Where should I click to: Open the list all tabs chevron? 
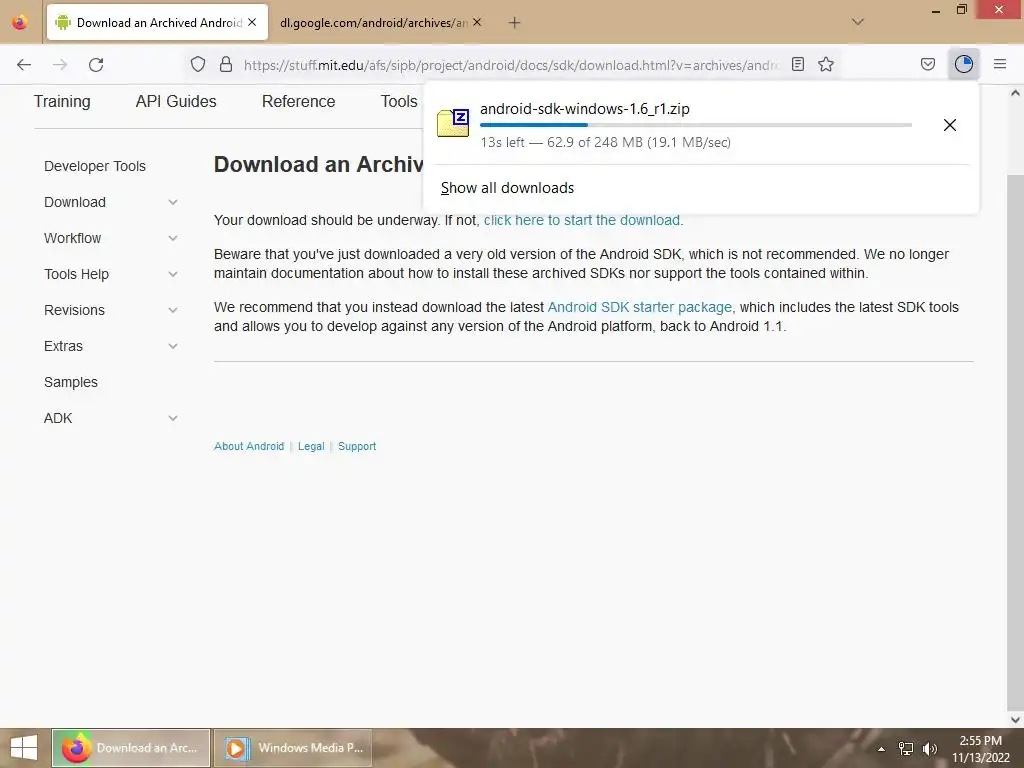(x=858, y=22)
